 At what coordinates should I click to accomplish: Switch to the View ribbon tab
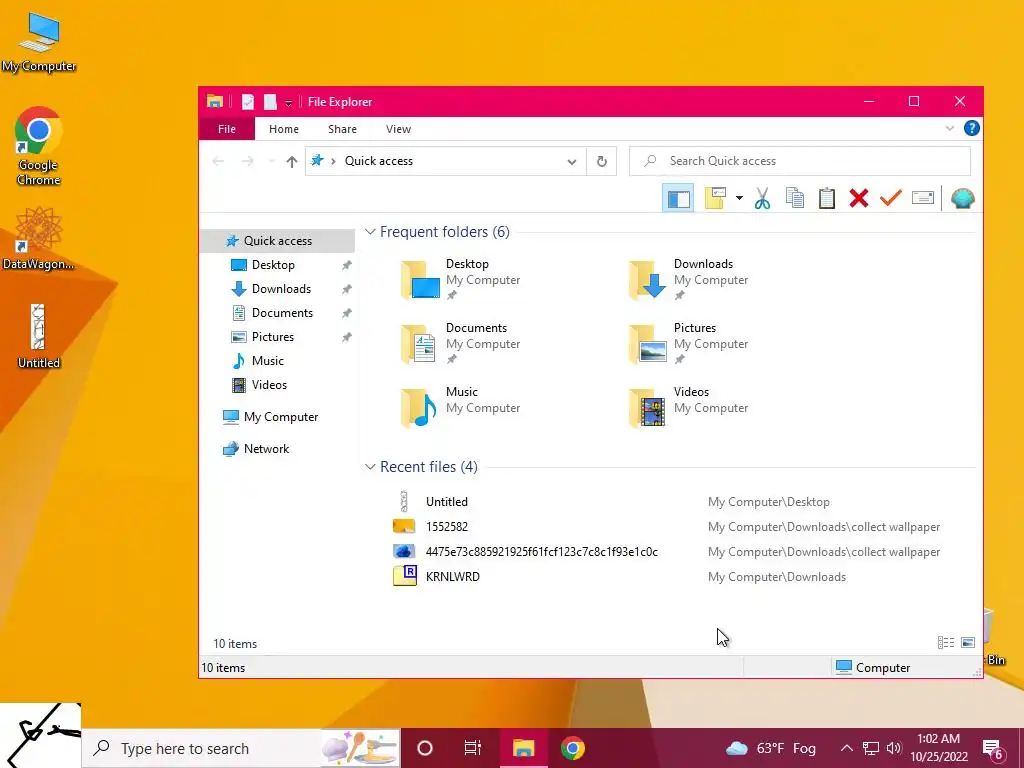[398, 129]
